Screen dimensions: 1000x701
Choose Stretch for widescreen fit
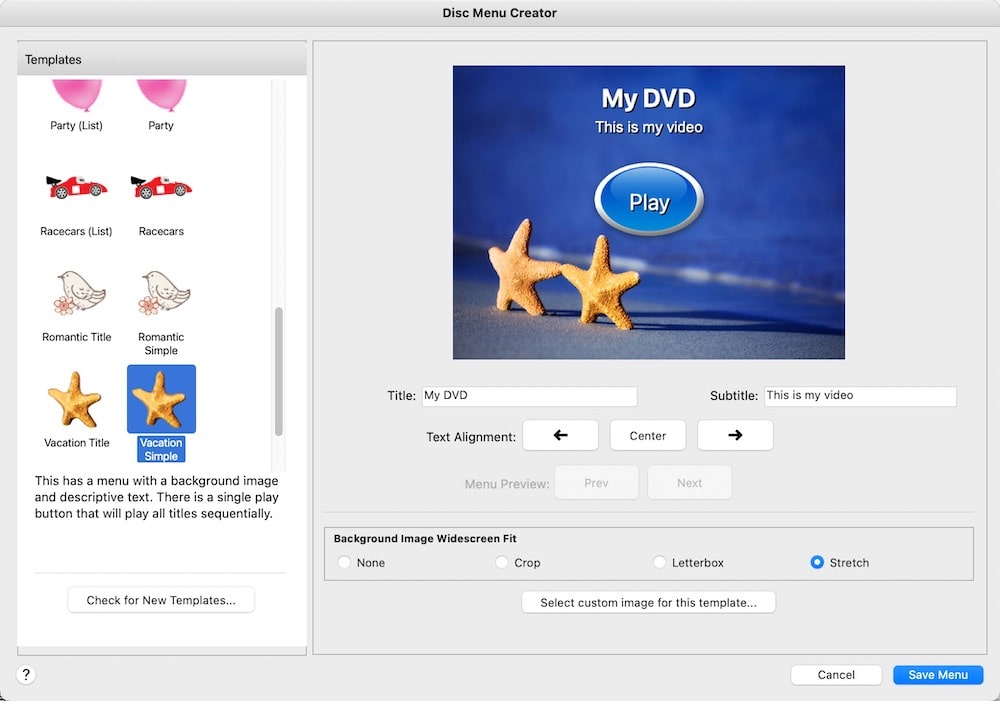pos(817,562)
